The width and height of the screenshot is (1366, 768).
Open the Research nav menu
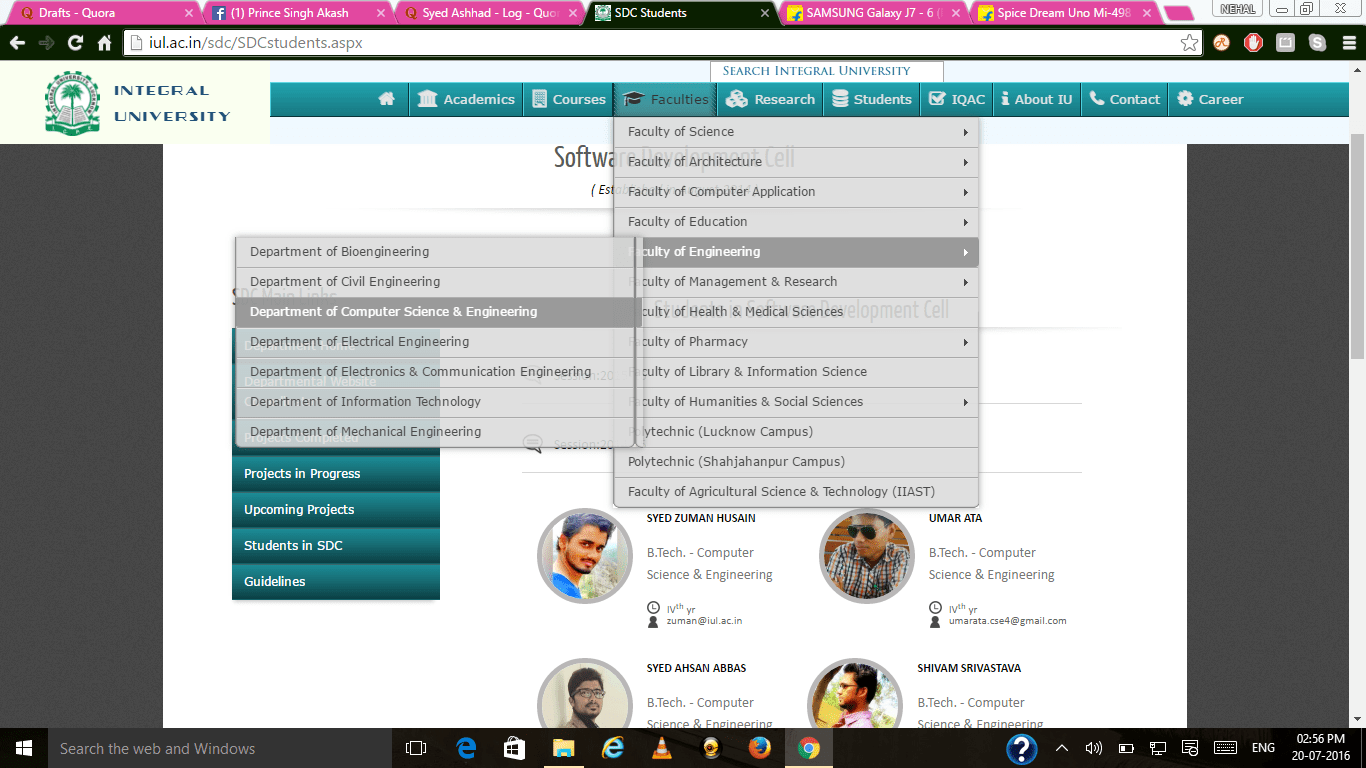[x=771, y=99]
